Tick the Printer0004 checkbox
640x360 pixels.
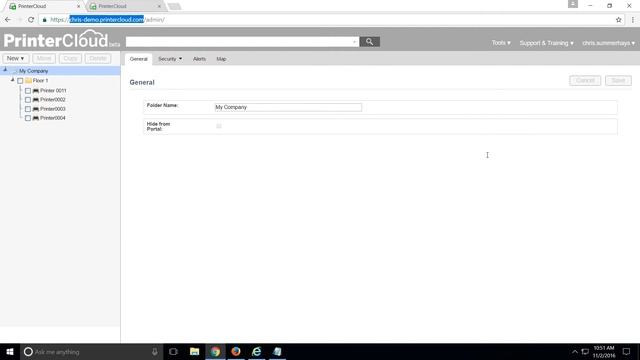pos(28,118)
